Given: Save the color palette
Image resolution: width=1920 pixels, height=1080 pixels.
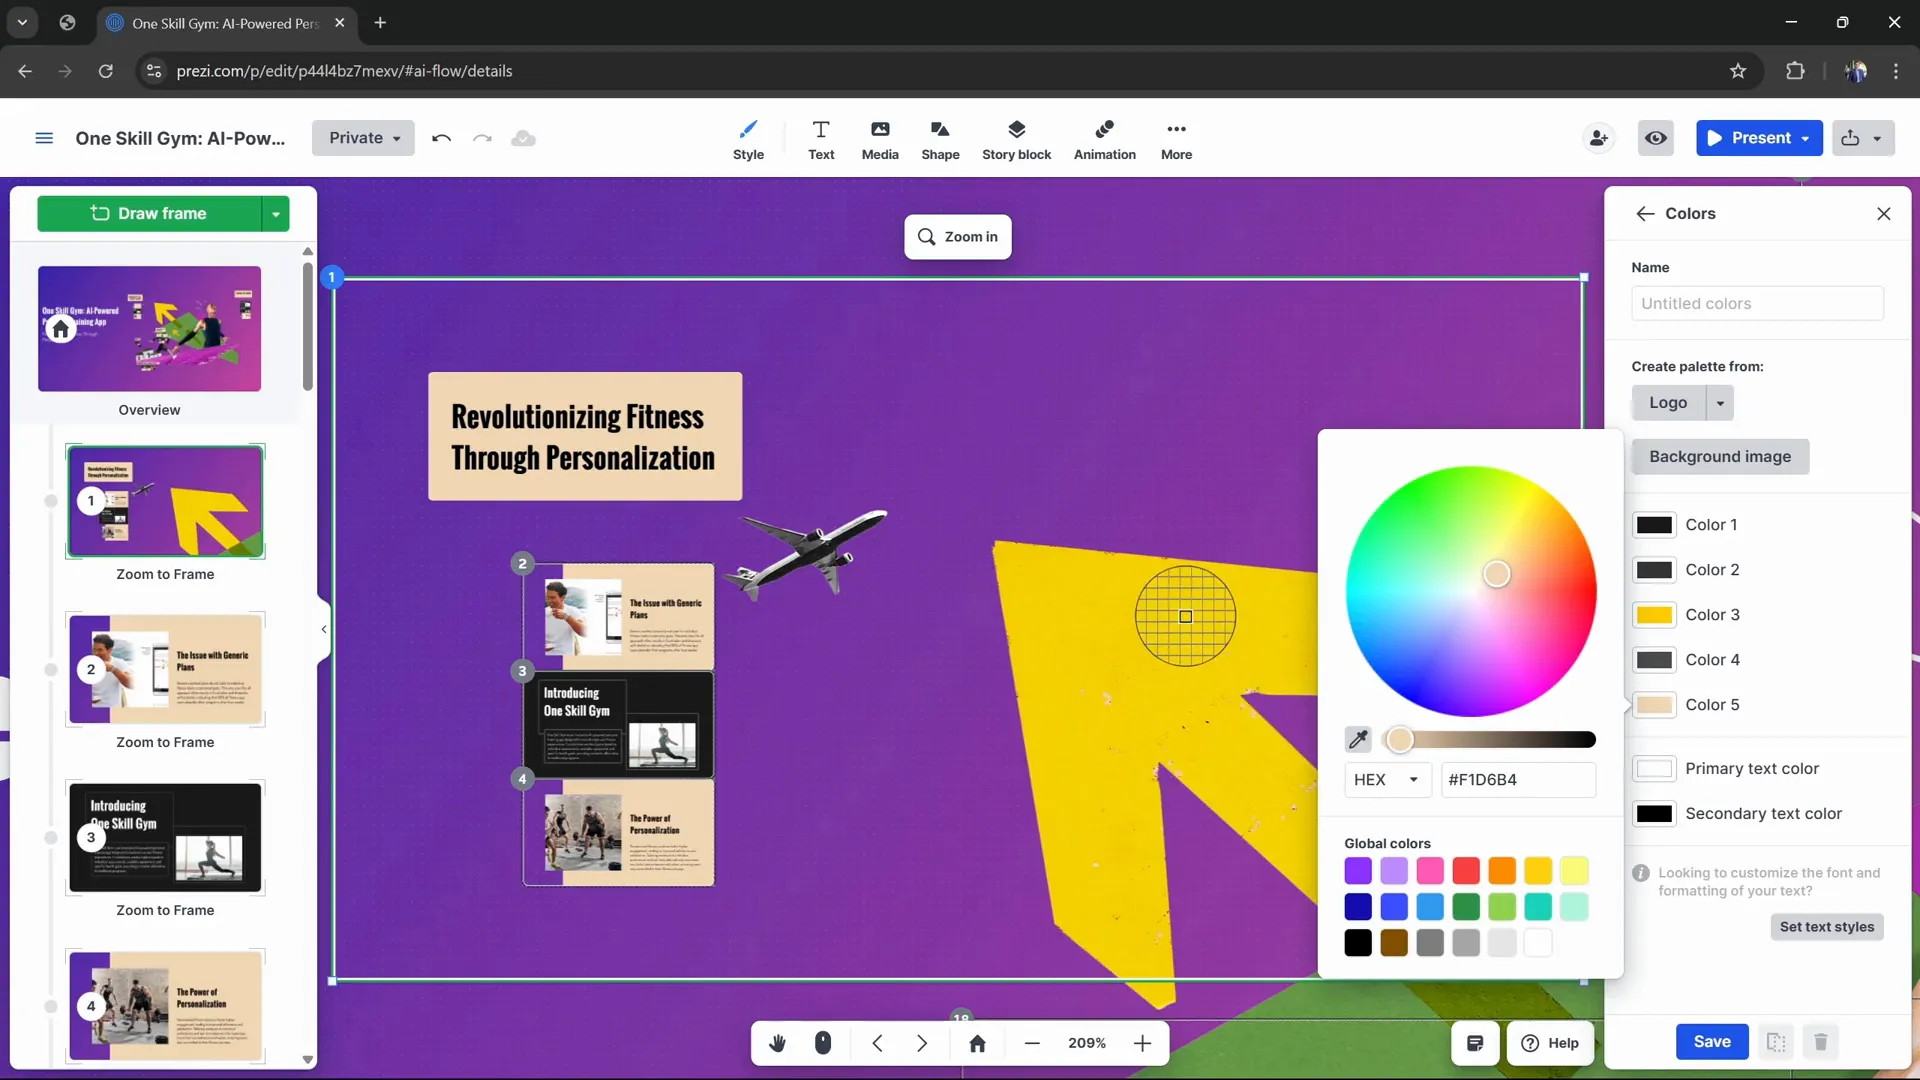Looking at the screenshot, I should [x=1712, y=1042].
